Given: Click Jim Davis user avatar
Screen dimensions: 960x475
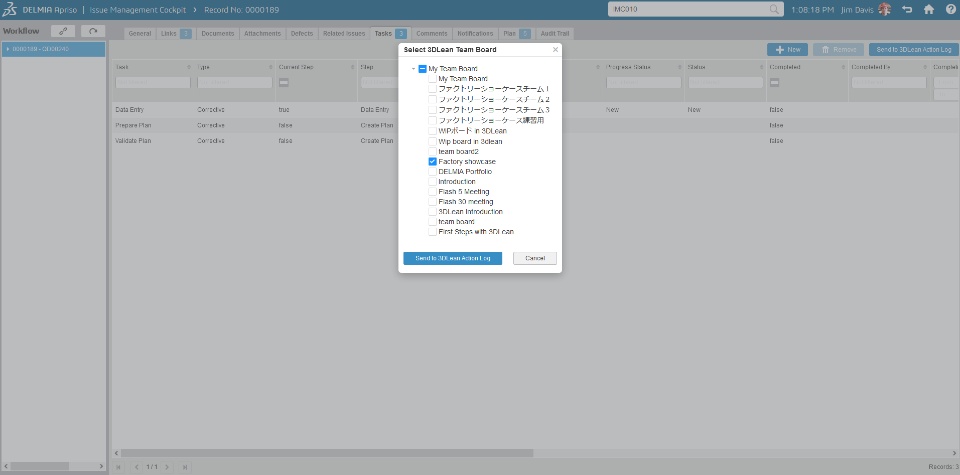Looking at the screenshot, I should [885, 9].
